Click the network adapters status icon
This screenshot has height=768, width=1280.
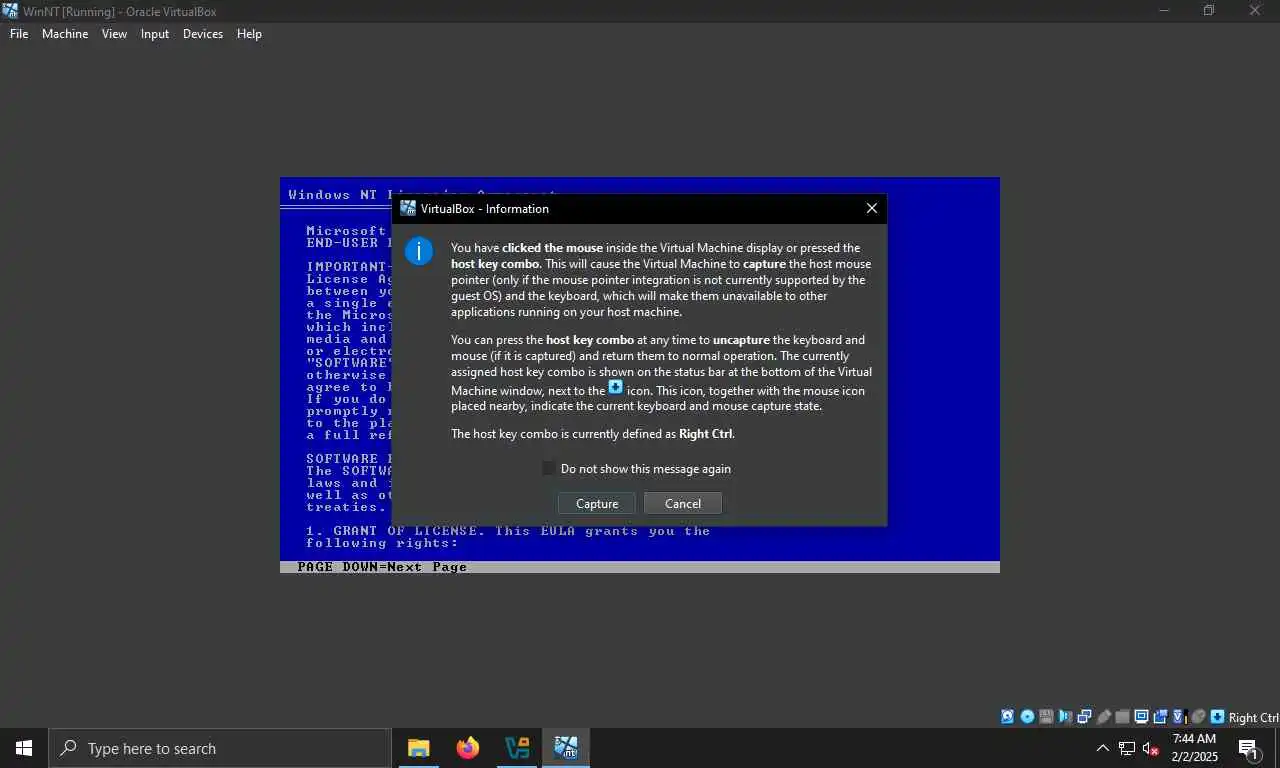coord(1084,717)
